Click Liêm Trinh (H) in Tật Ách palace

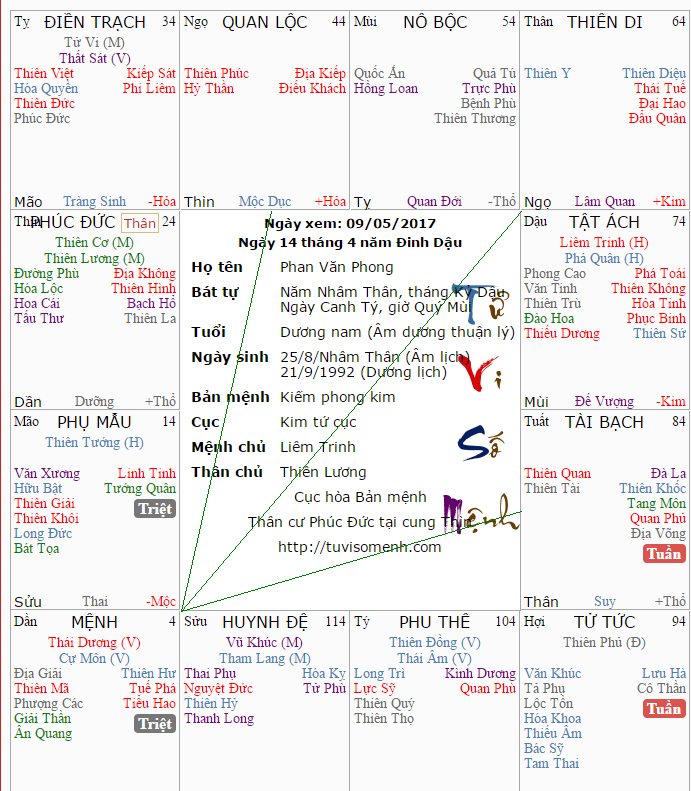[604, 243]
